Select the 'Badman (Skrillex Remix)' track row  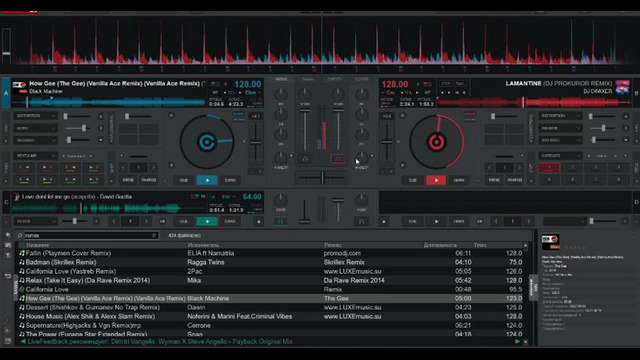click(x=270, y=262)
